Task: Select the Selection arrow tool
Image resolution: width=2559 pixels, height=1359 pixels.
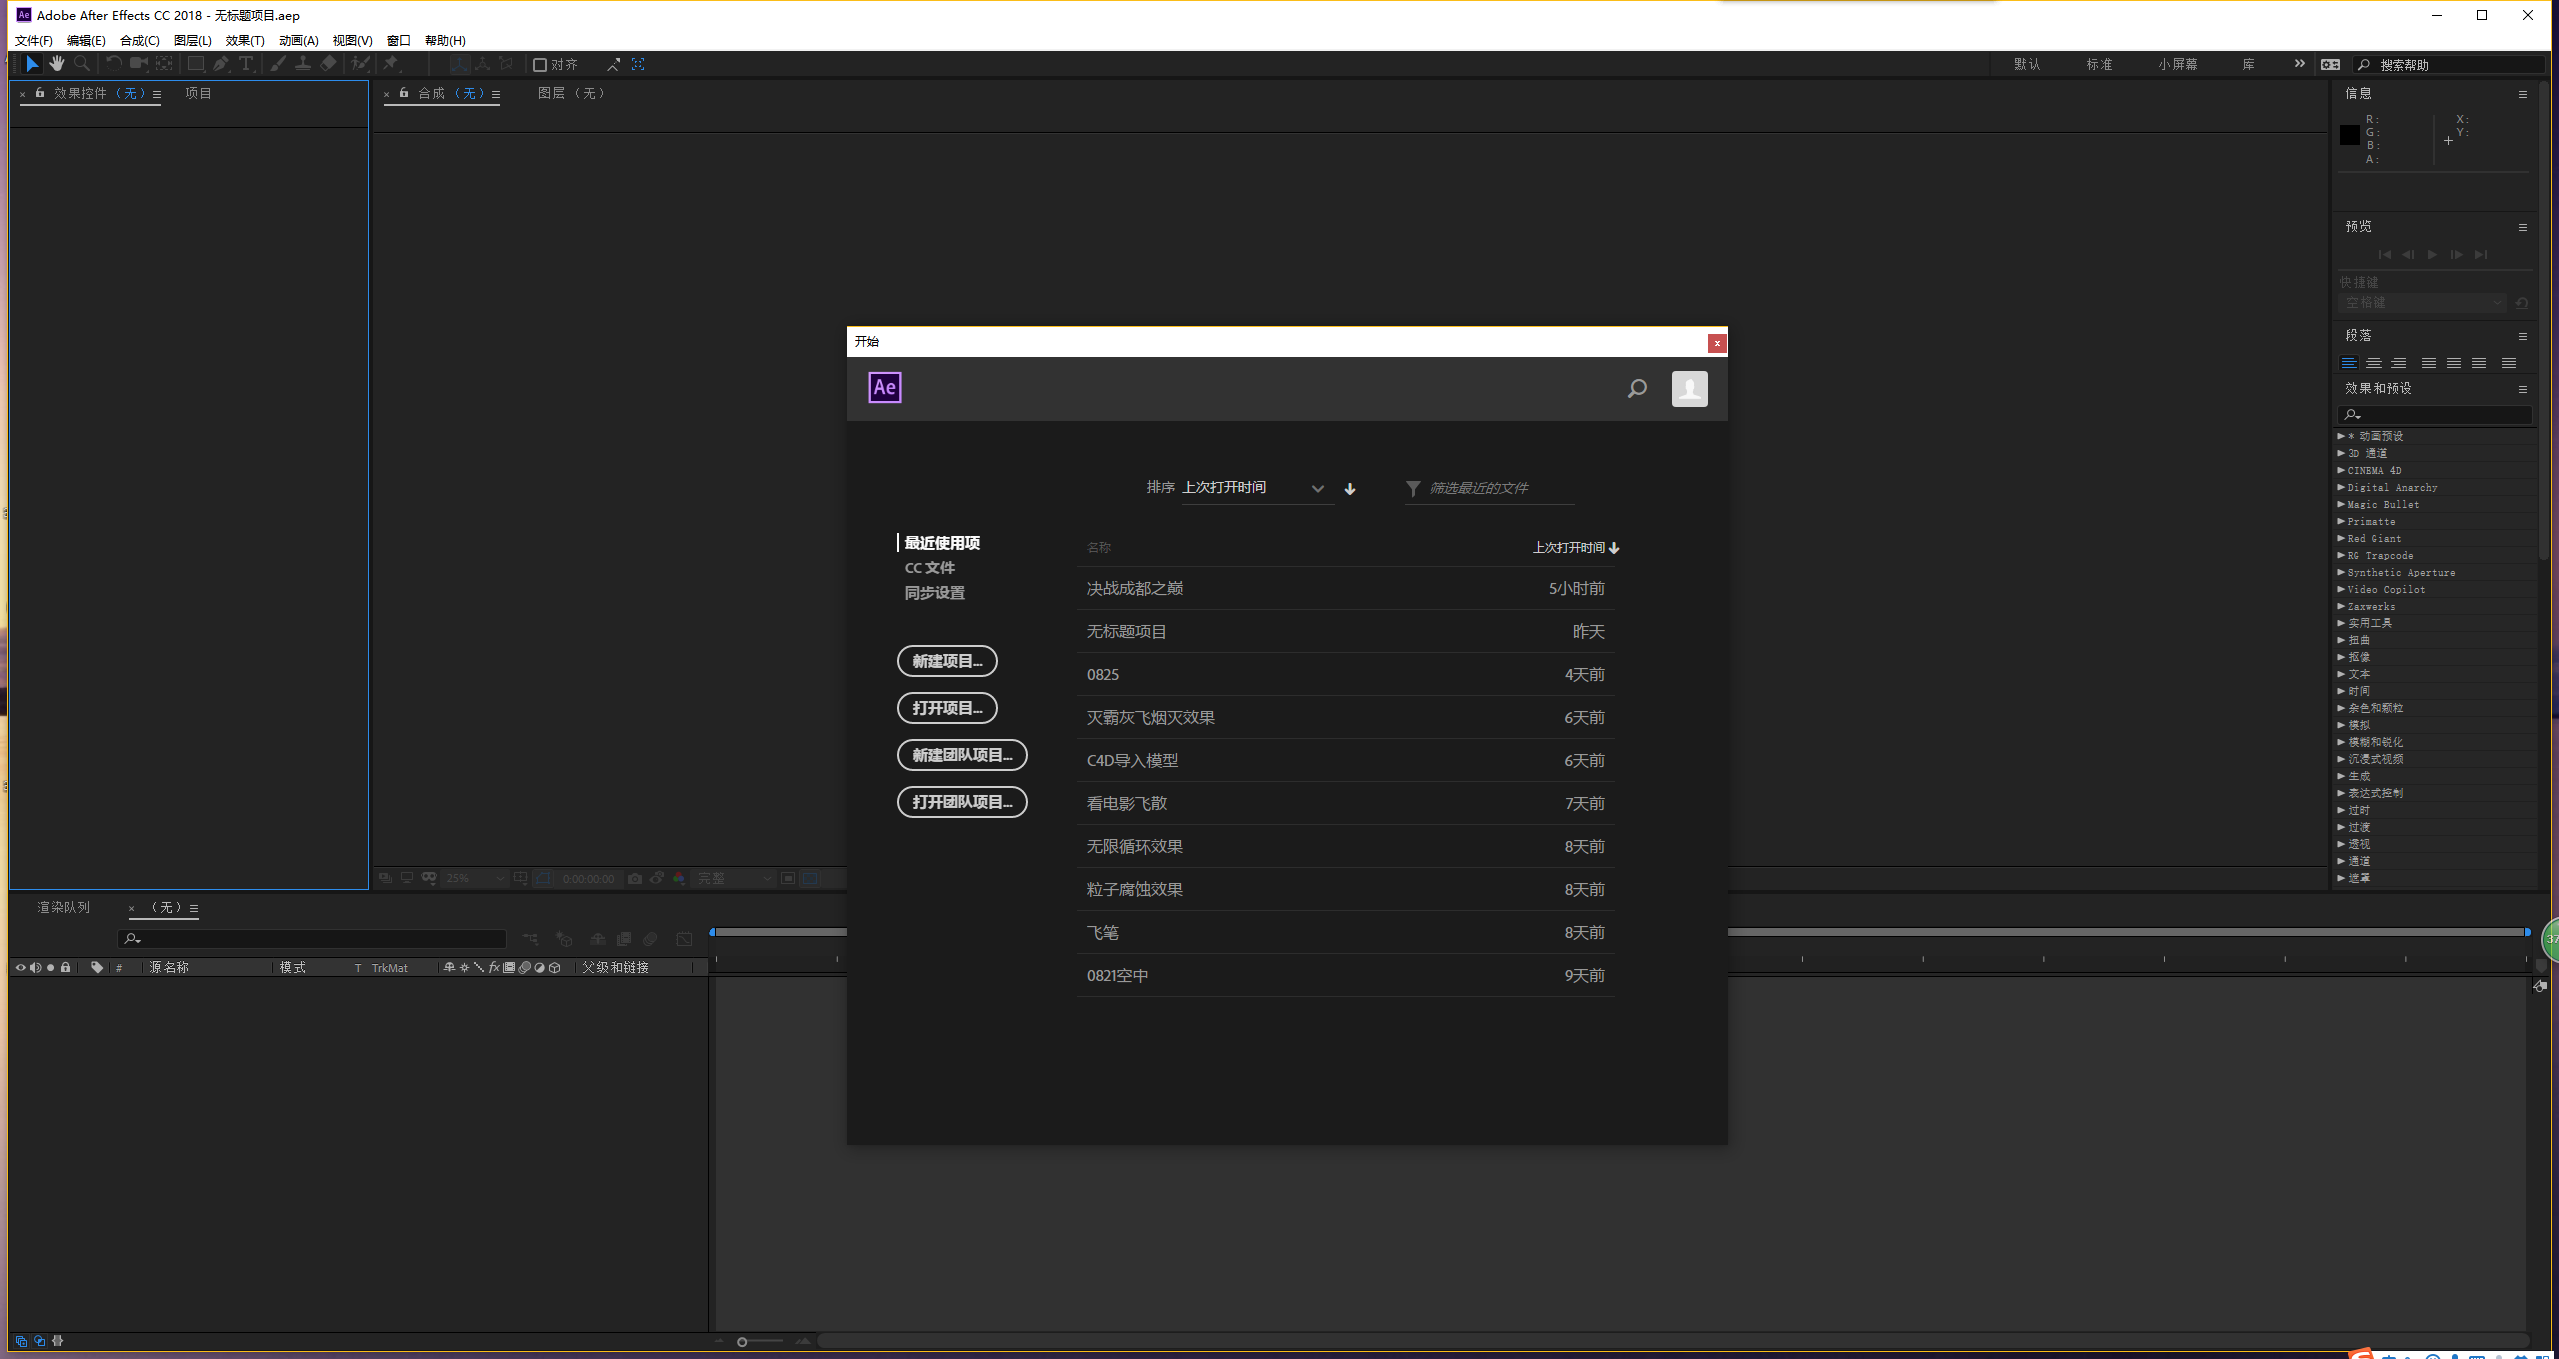Action: click(x=32, y=63)
